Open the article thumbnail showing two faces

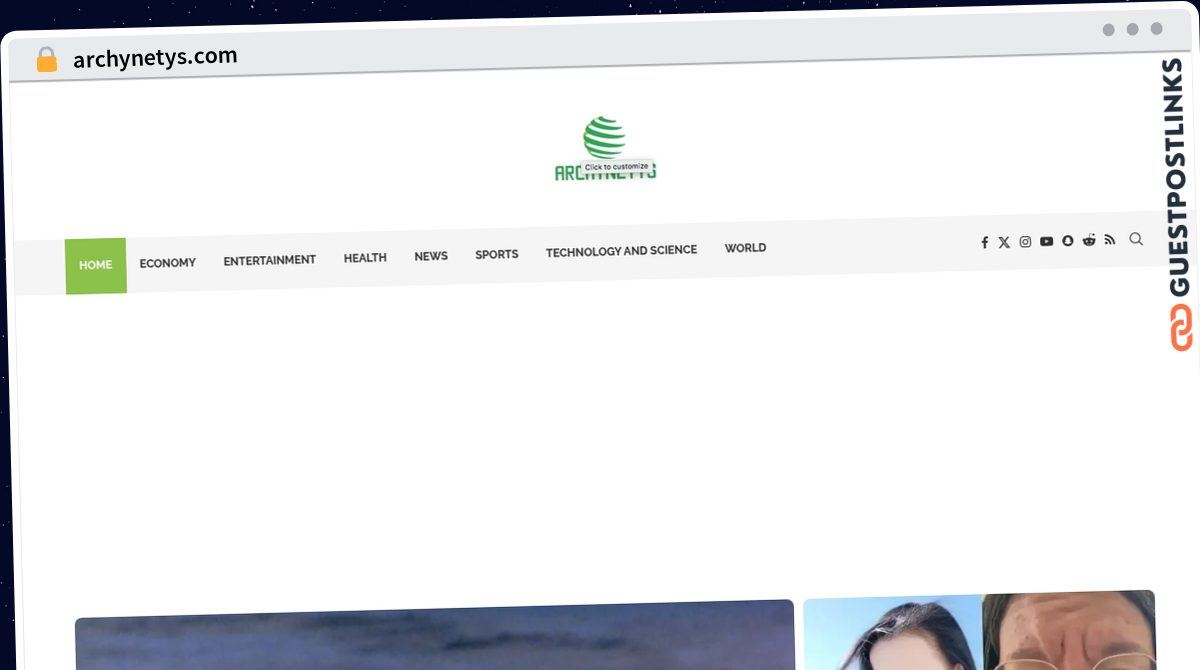[x=979, y=630]
